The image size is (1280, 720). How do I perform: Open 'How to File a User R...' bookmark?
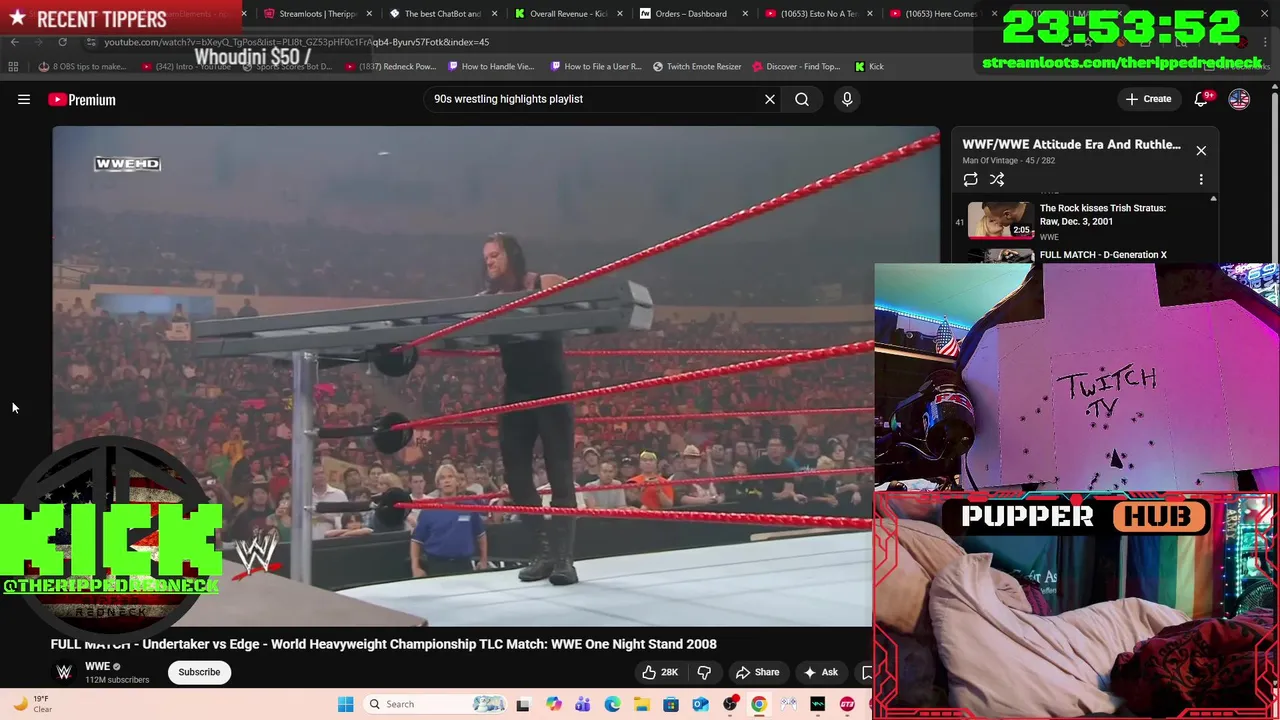pyautogui.click(x=596, y=67)
